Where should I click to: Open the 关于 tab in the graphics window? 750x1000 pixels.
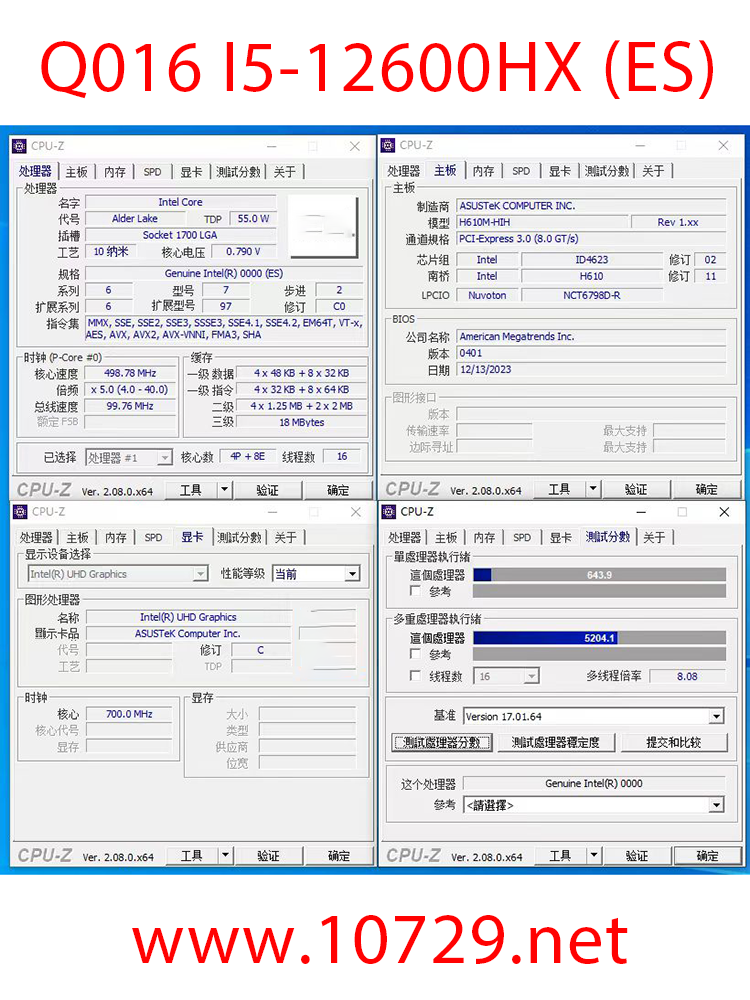(x=286, y=538)
